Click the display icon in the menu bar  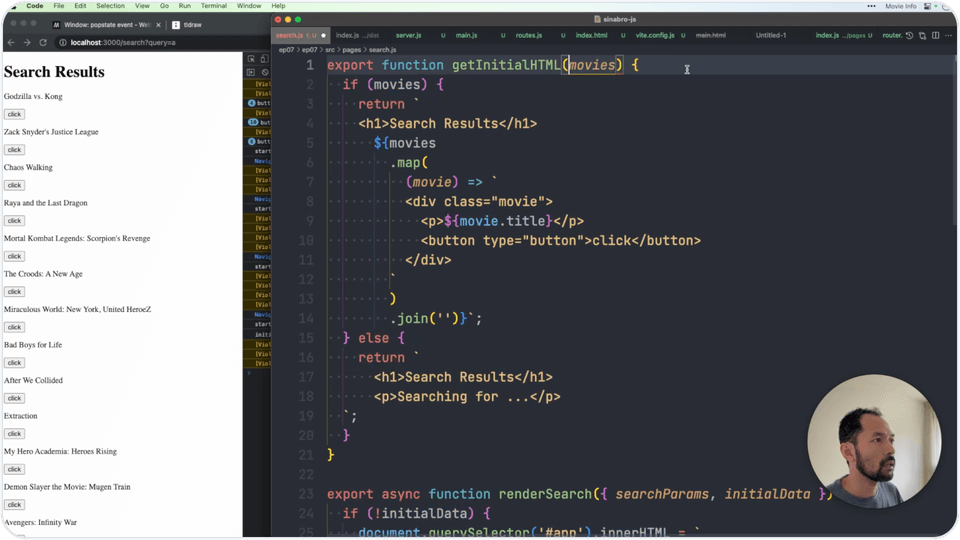927,6
